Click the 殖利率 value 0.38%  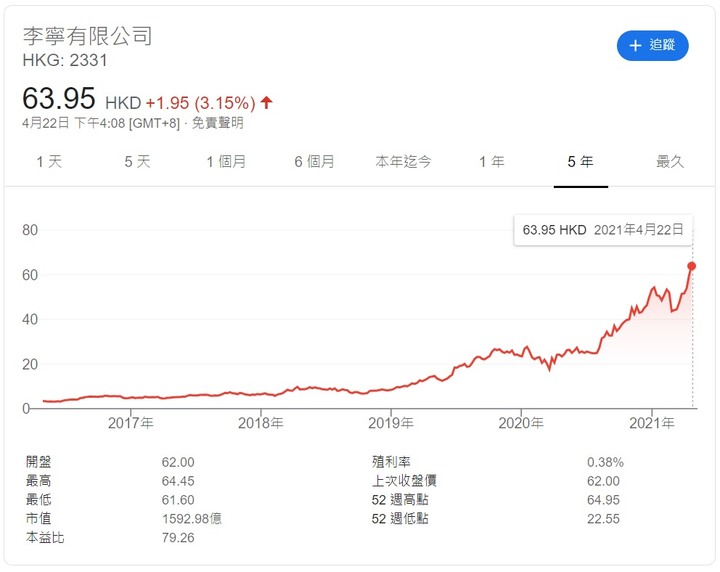[x=605, y=462]
